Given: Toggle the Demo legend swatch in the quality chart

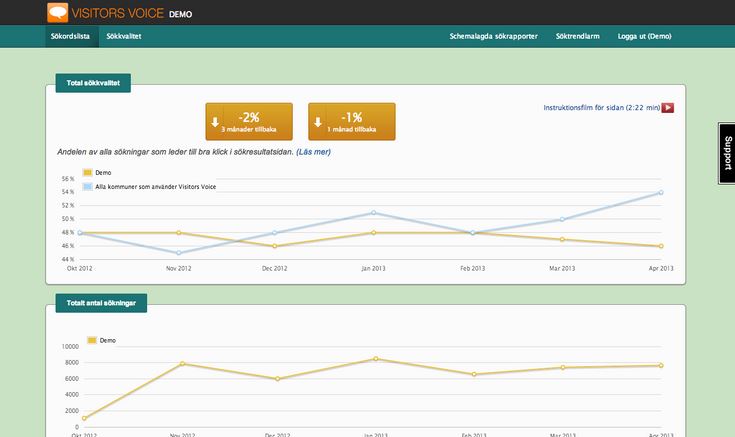Looking at the screenshot, I should pos(87,173).
